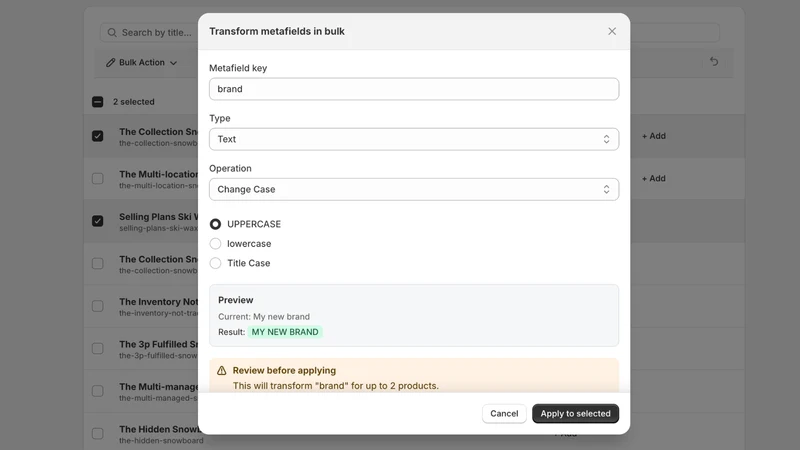The height and width of the screenshot is (450, 800).
Task: Choose the Title Case radio option
Action: tap(215, 263)
